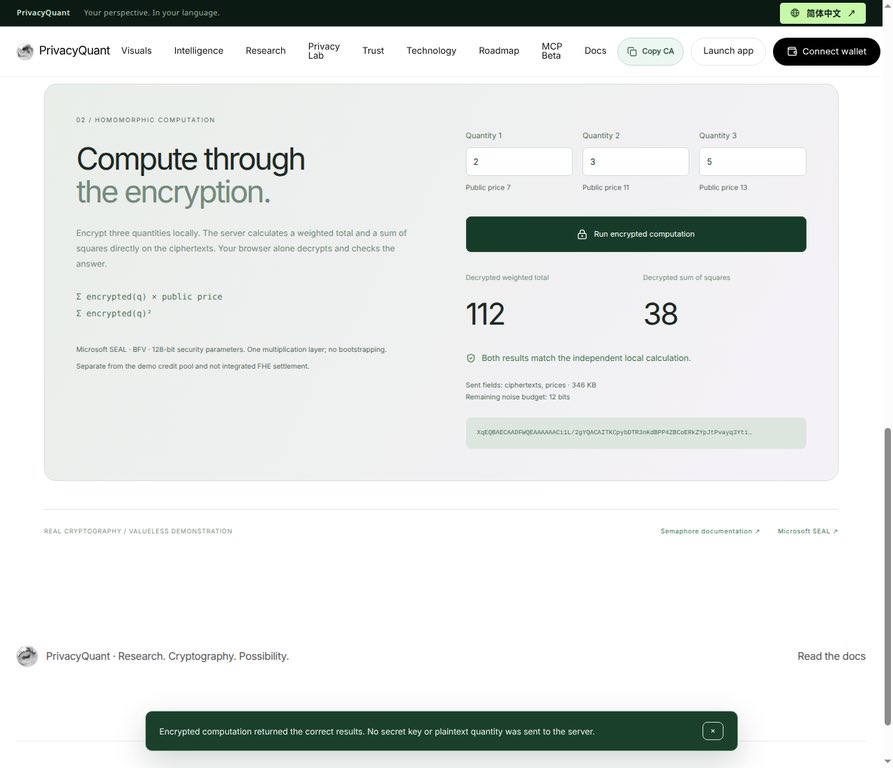
Task: Open the Trust nav item
Action: 373,51
